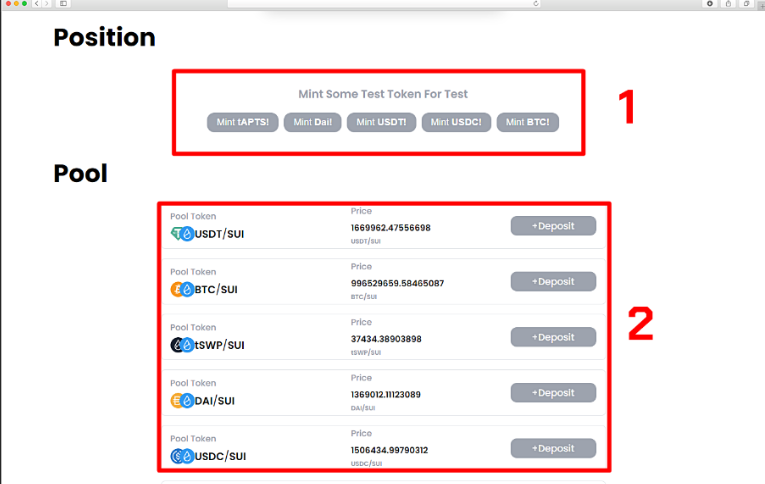
Task: Deposit into the USDT/SUI pool
Action: tap(553, 226)
